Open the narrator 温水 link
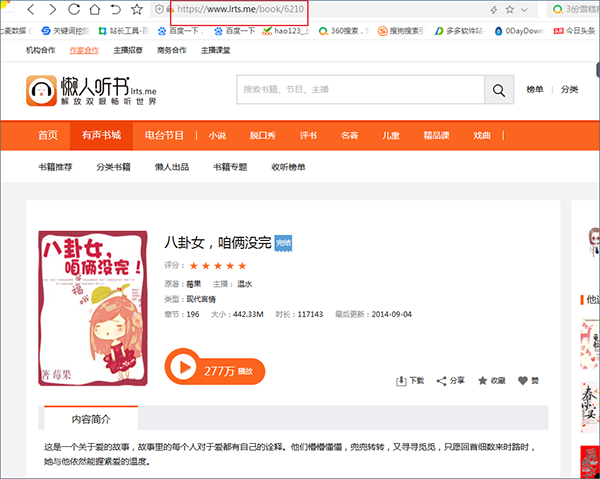600x479 pixels. coord(245,284)
